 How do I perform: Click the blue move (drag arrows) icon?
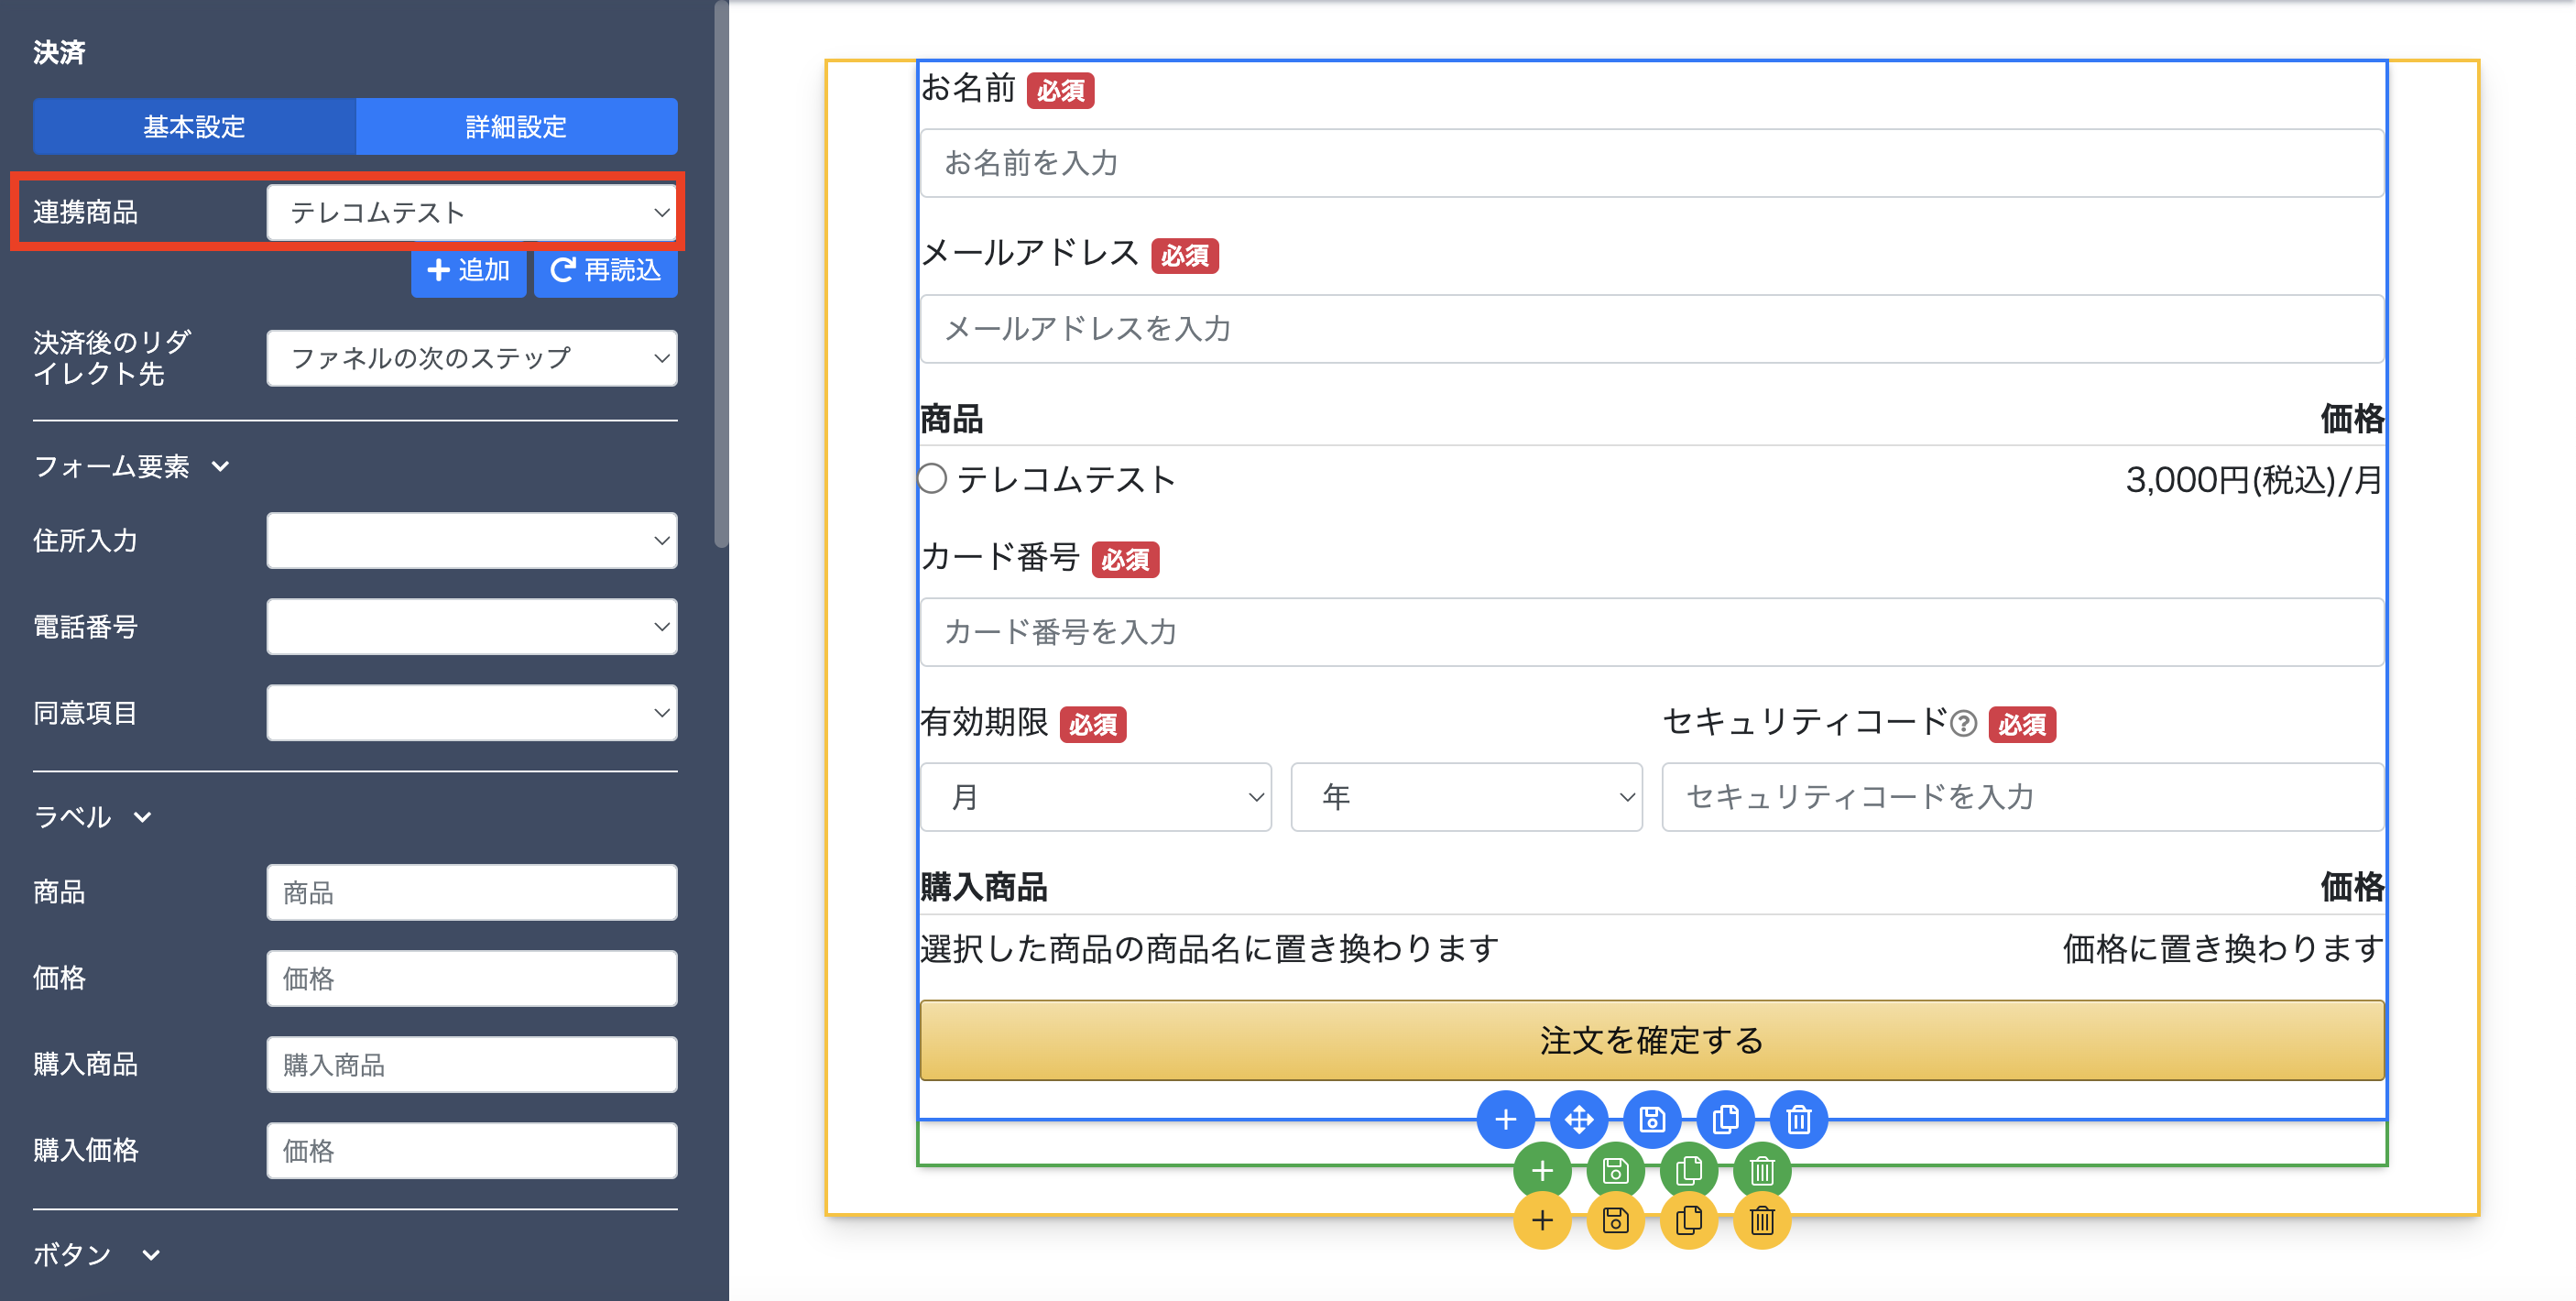click(1578, 1119)
